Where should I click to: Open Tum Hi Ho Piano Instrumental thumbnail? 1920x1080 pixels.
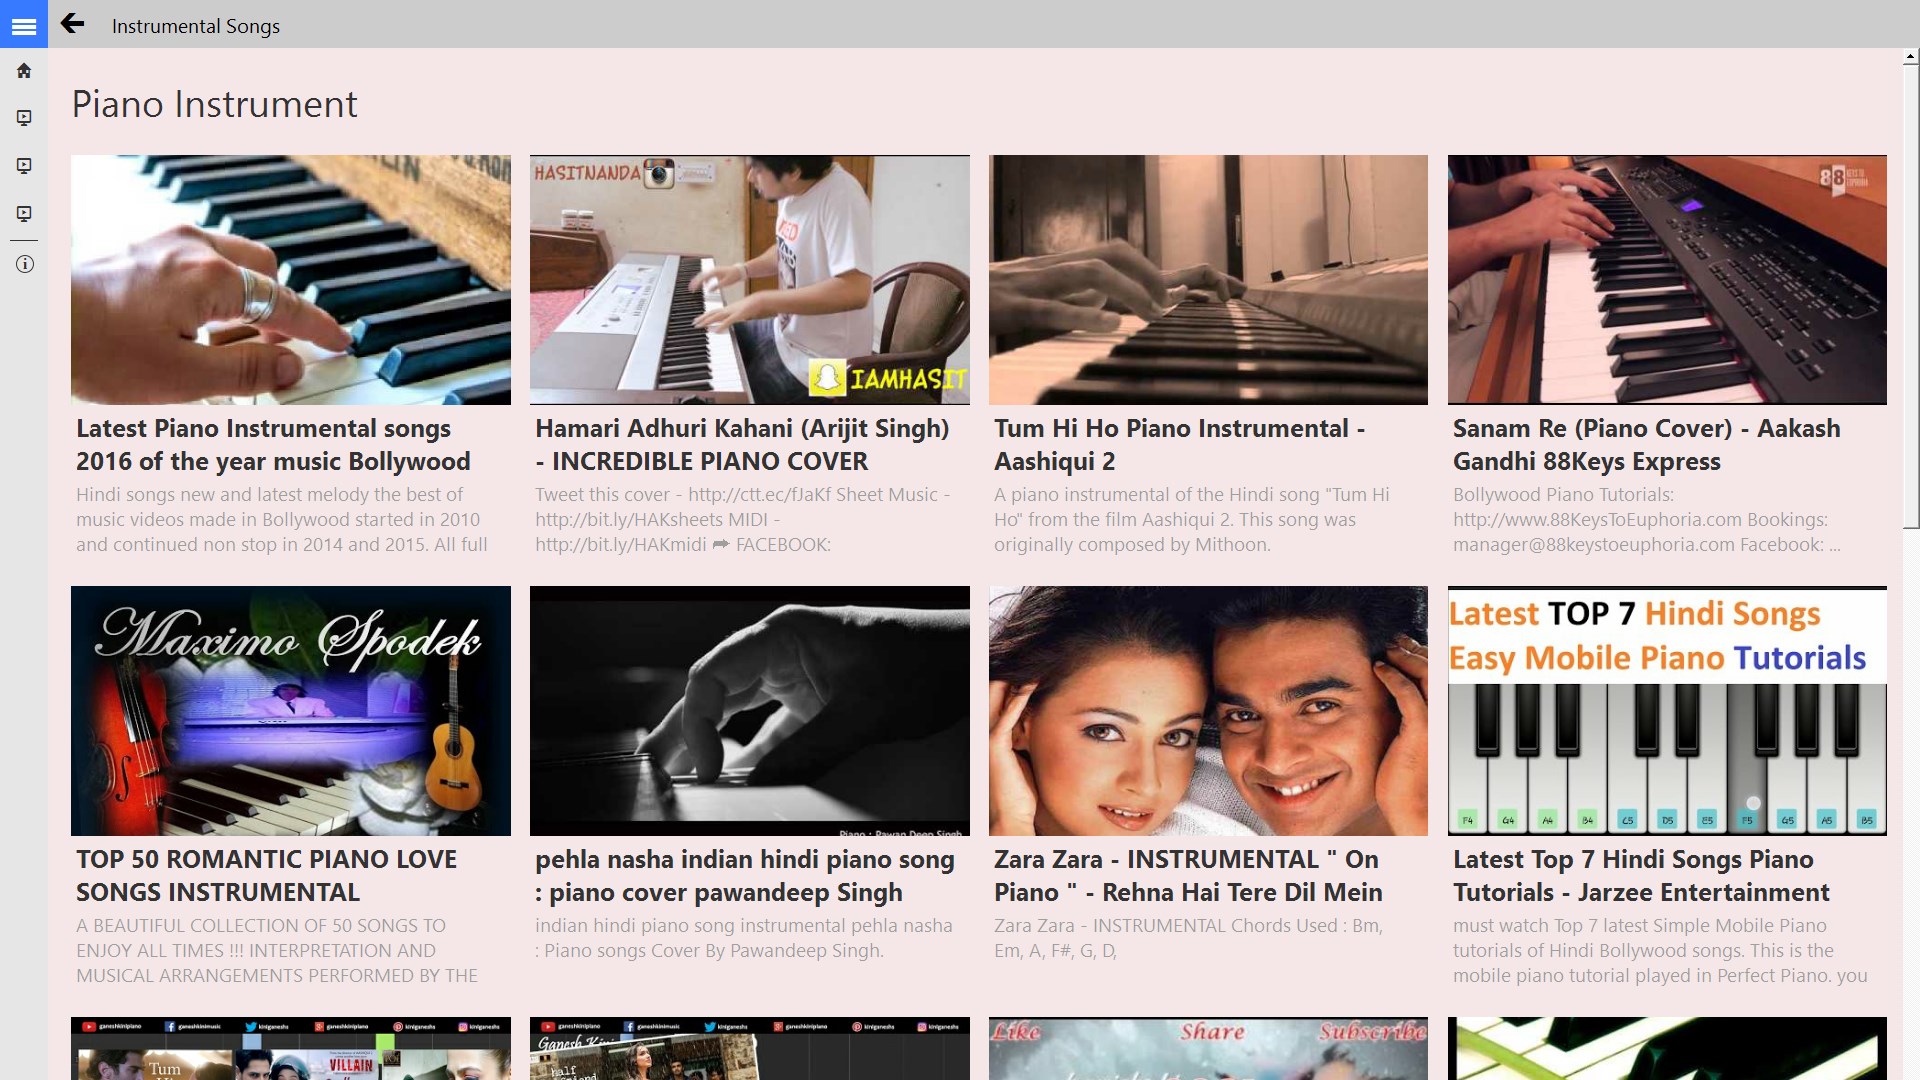click(1208, 279)
